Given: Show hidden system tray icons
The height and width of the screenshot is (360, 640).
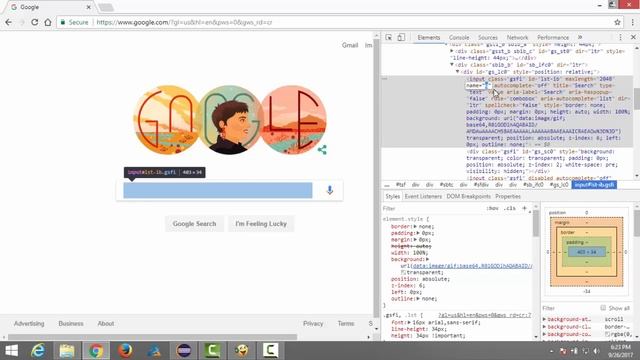Looking at the screenshot, I should [x=552, y=351].
